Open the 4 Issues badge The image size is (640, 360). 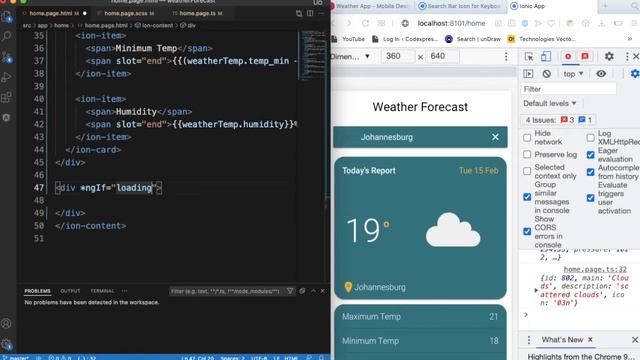point(558,120)
